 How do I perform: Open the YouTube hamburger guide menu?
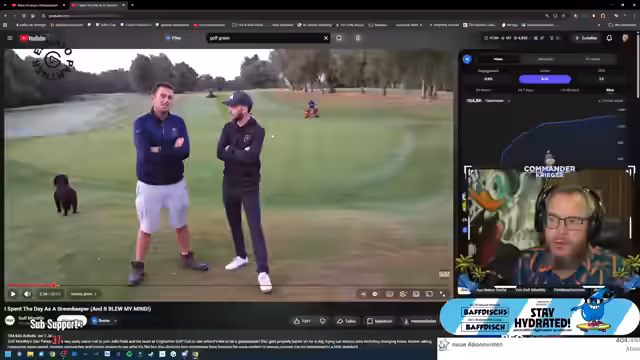pos(10,38)
